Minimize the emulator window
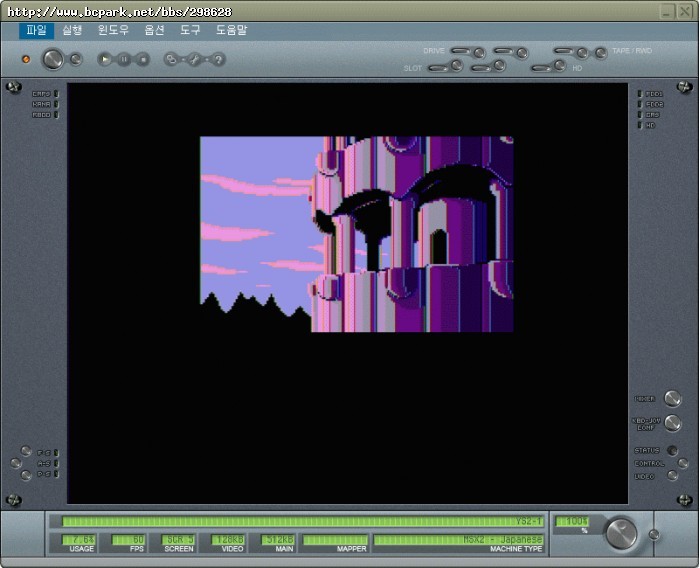This screenshot has width=700, height=568. tap(667, 12)
